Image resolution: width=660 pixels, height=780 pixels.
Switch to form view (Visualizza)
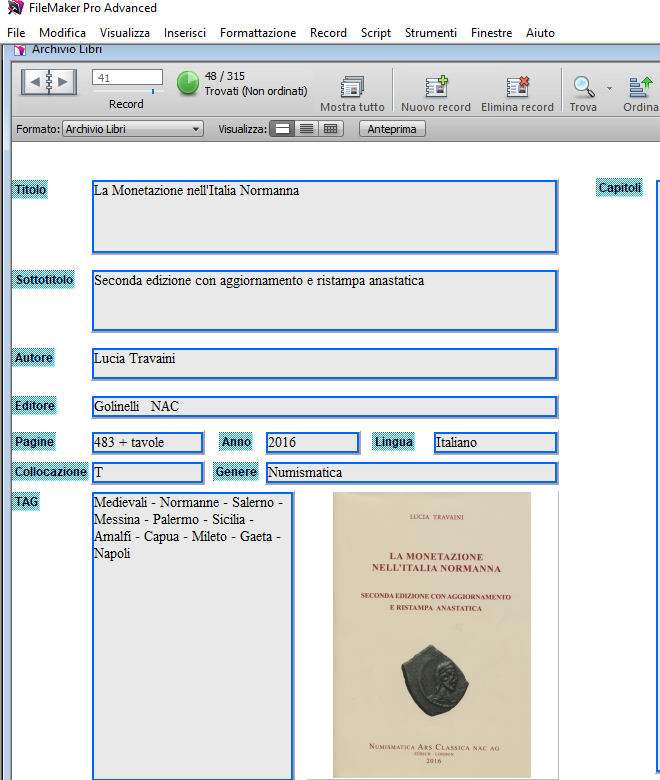282,129
